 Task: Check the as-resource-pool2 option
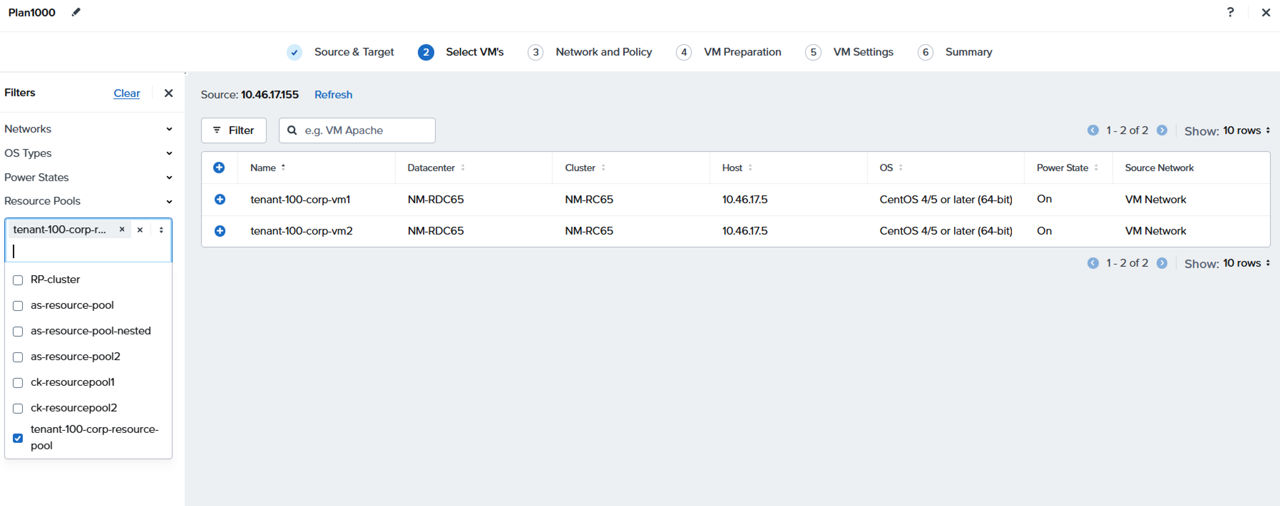click(18, 357)
